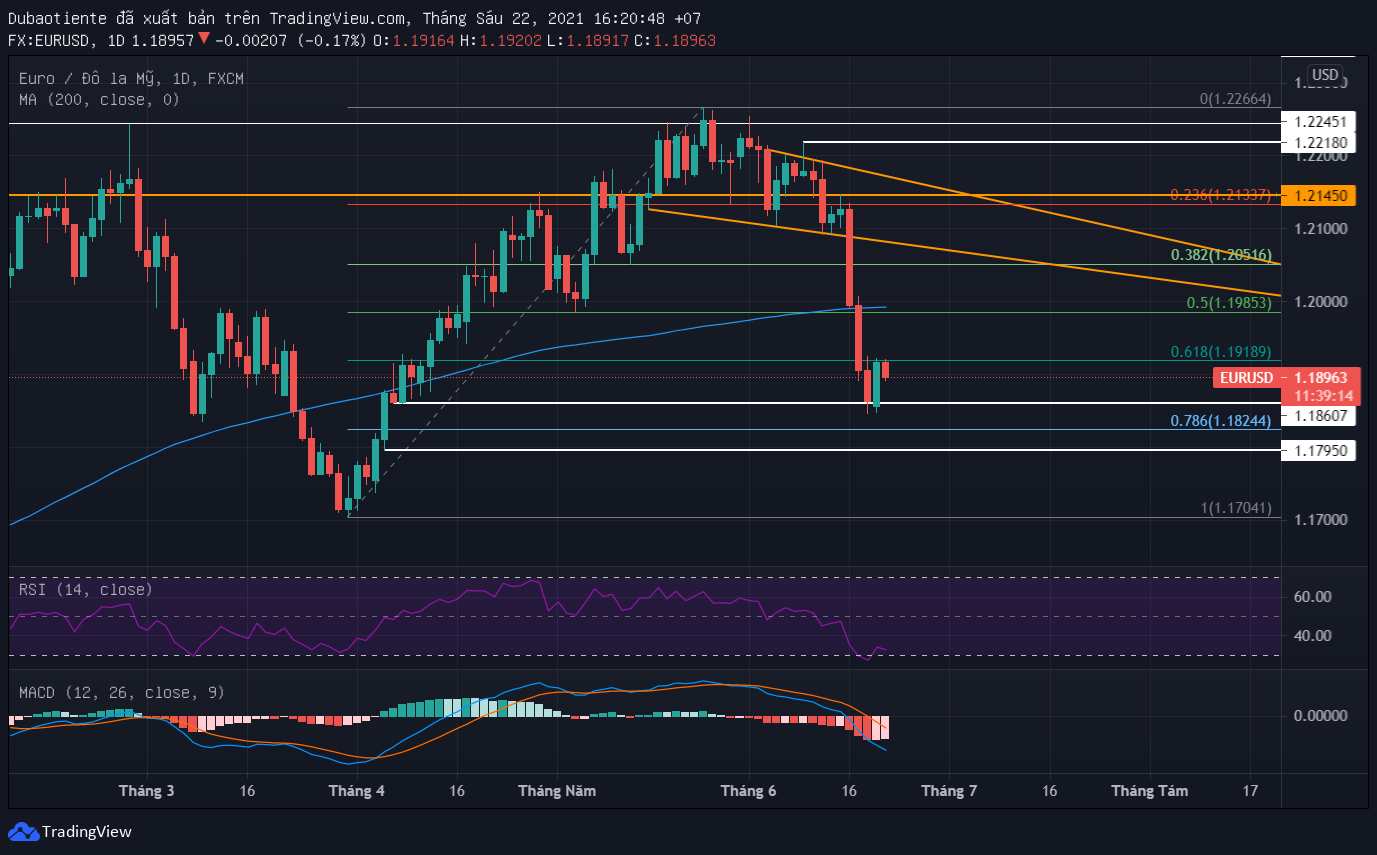Click the Tháng 7 label on time axis
This screenshot has width=1377, height=855.
(949, 791)
